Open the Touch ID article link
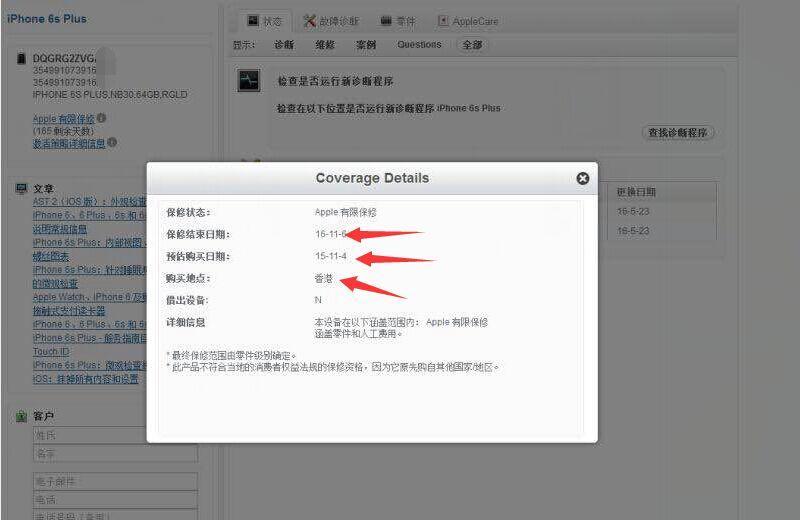 click(x=50, y=352)
